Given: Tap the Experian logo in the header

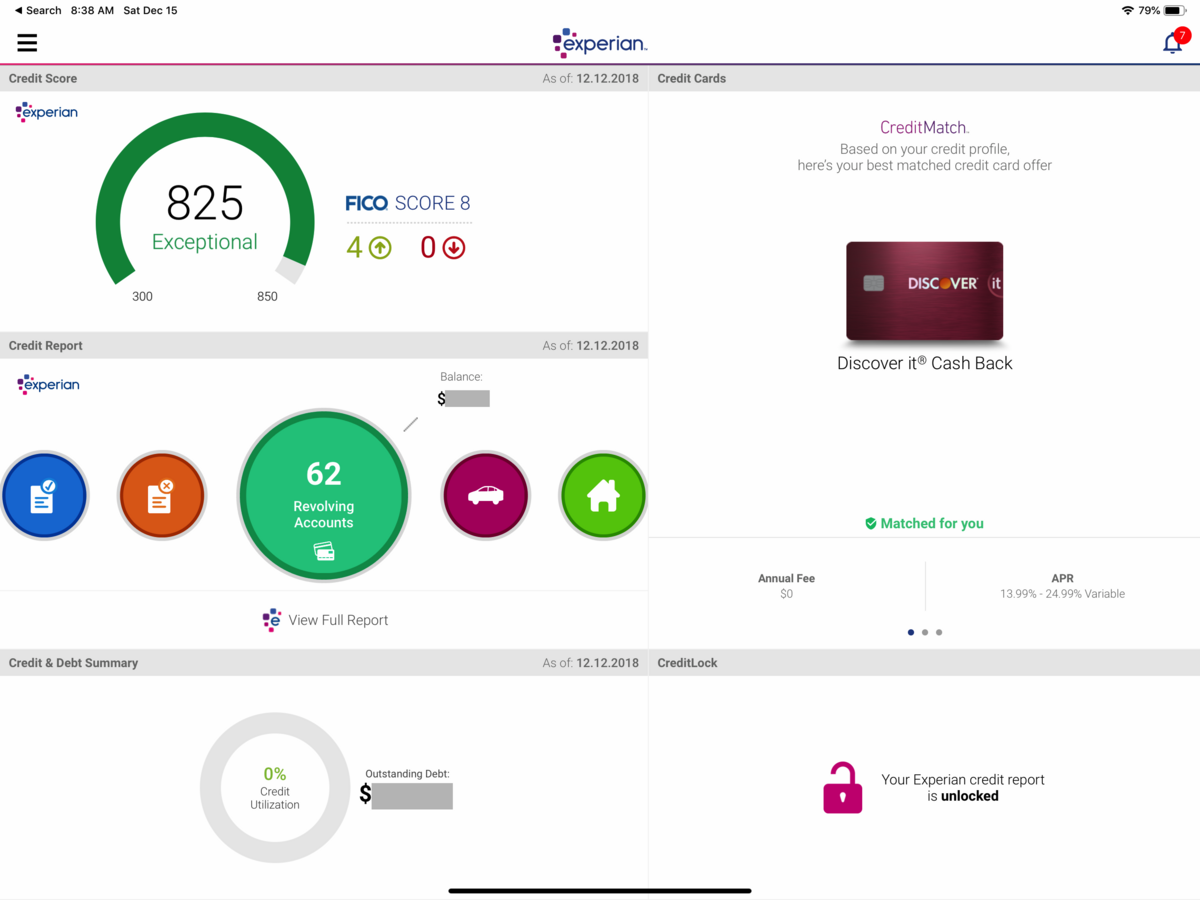Looking at the screenshot, I should point(599,43).
